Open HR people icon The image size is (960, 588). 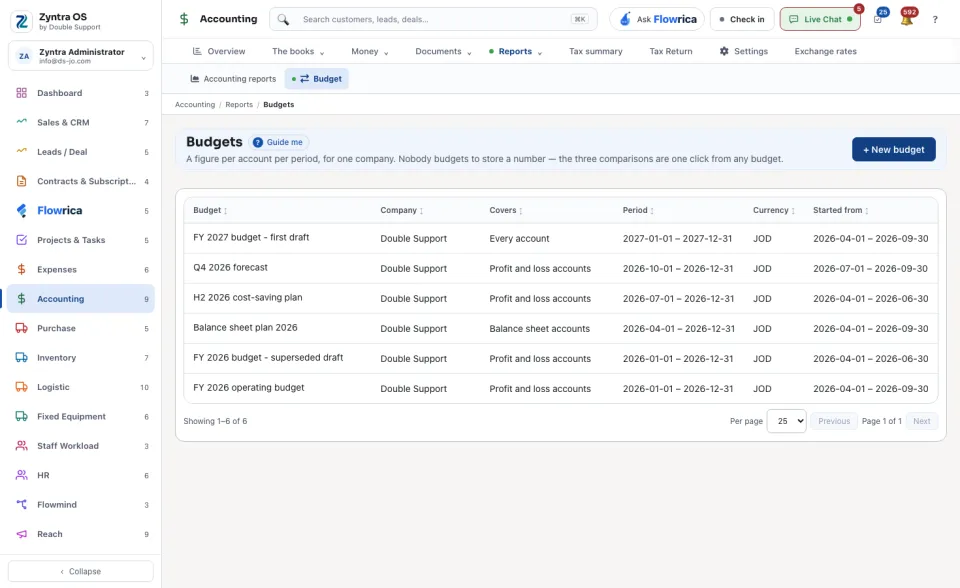(21, 475)
